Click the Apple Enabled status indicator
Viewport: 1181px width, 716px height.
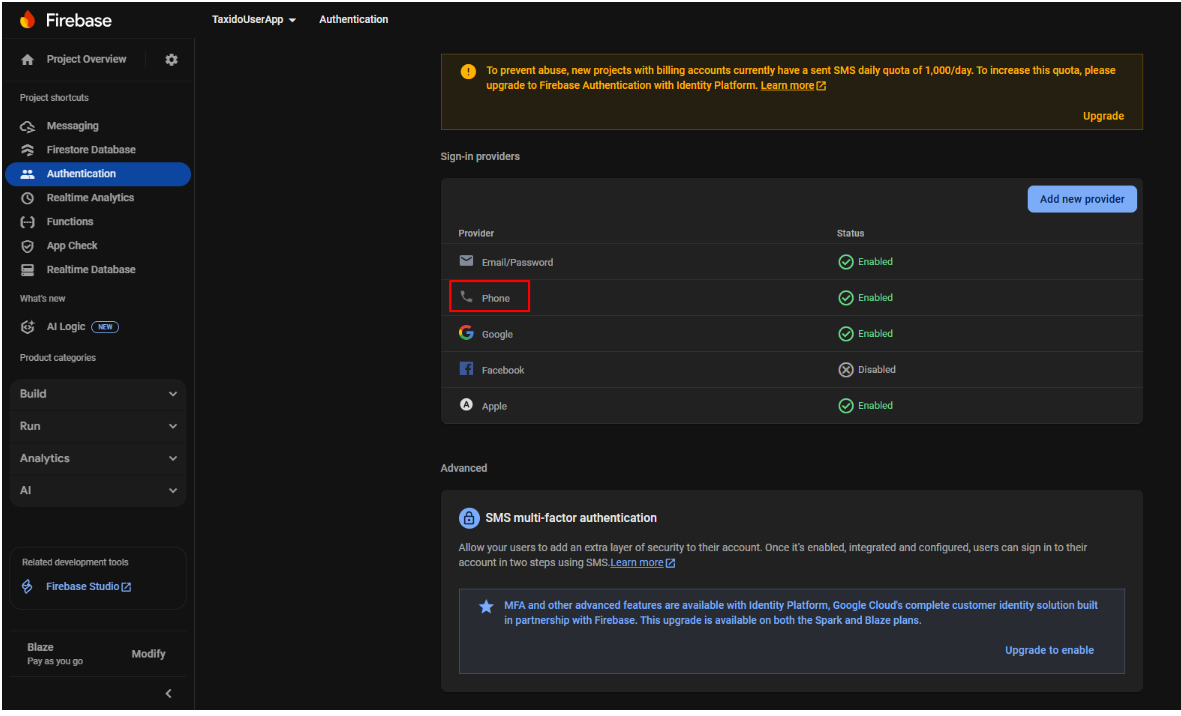(865, 406)
